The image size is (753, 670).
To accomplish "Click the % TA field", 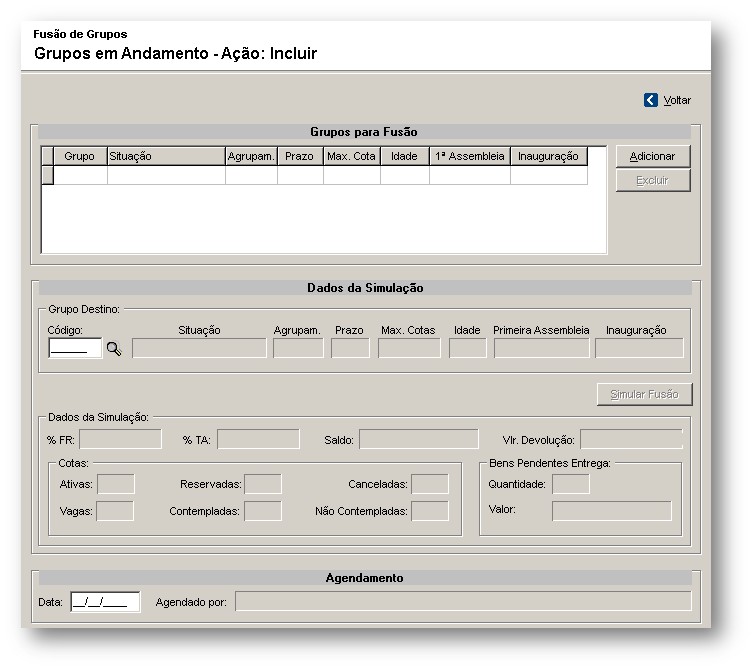I will [258, 439].
